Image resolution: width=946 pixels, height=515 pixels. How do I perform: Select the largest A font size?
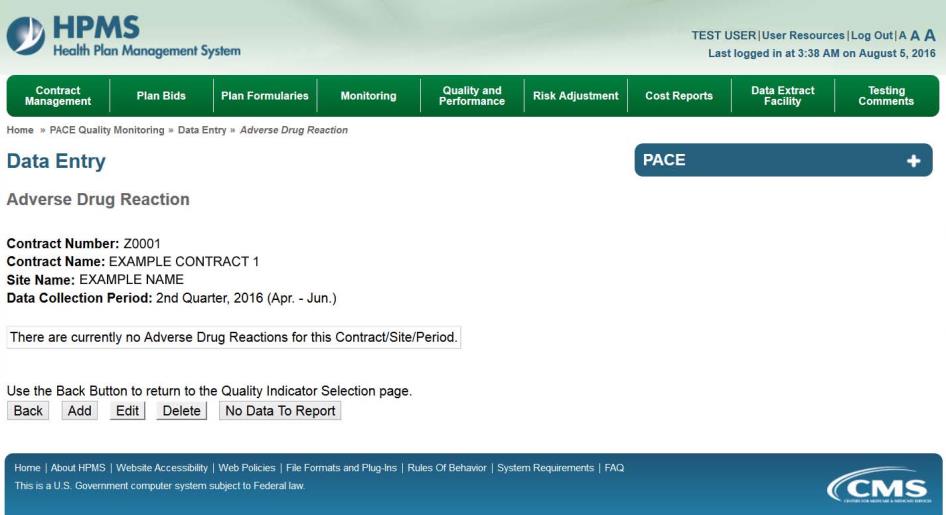930,35
